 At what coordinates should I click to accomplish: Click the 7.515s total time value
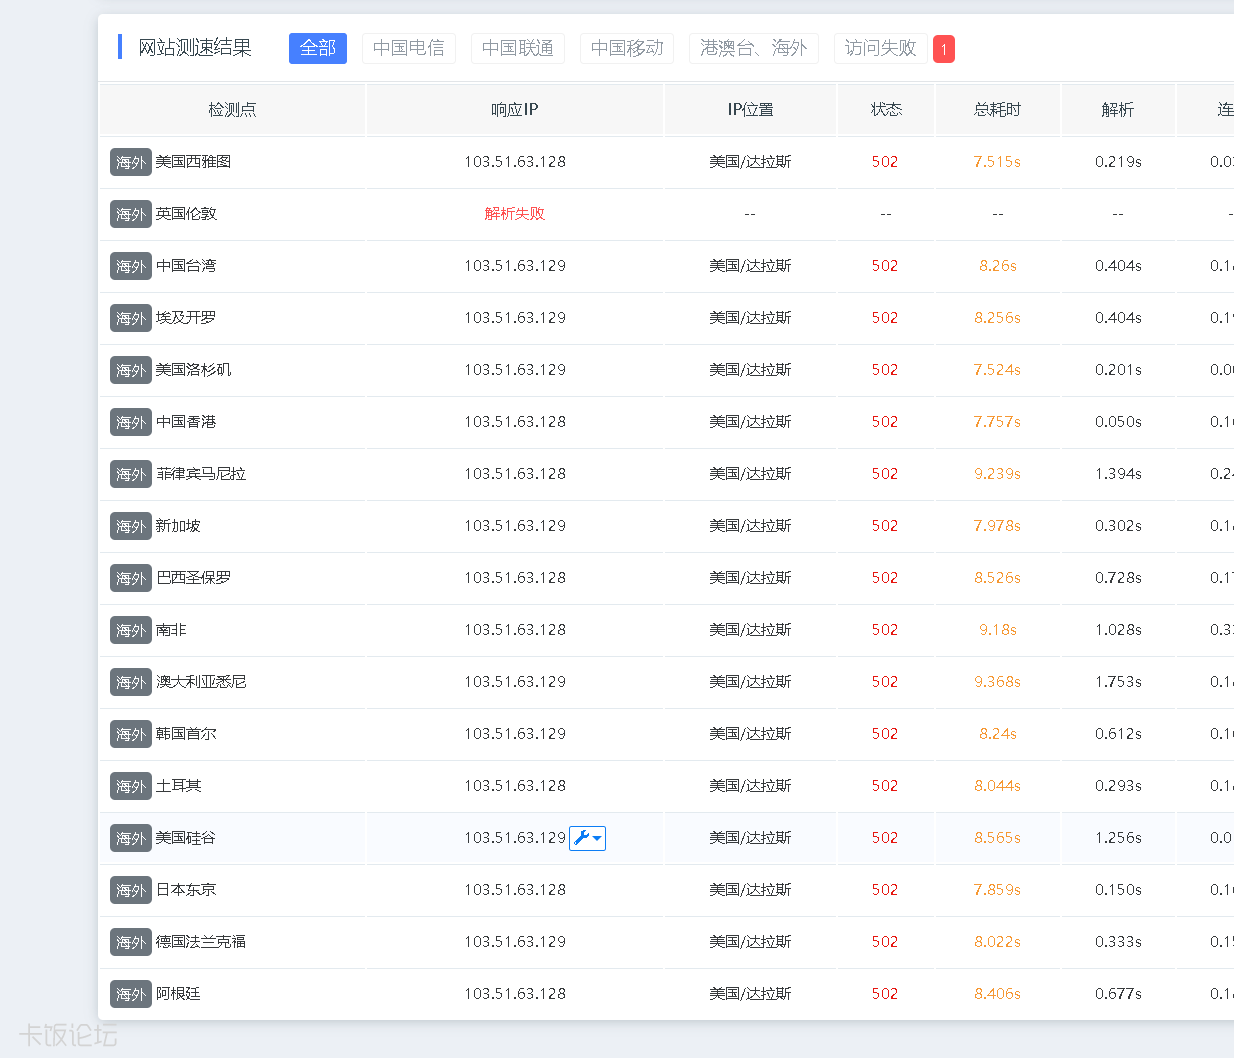997,162
